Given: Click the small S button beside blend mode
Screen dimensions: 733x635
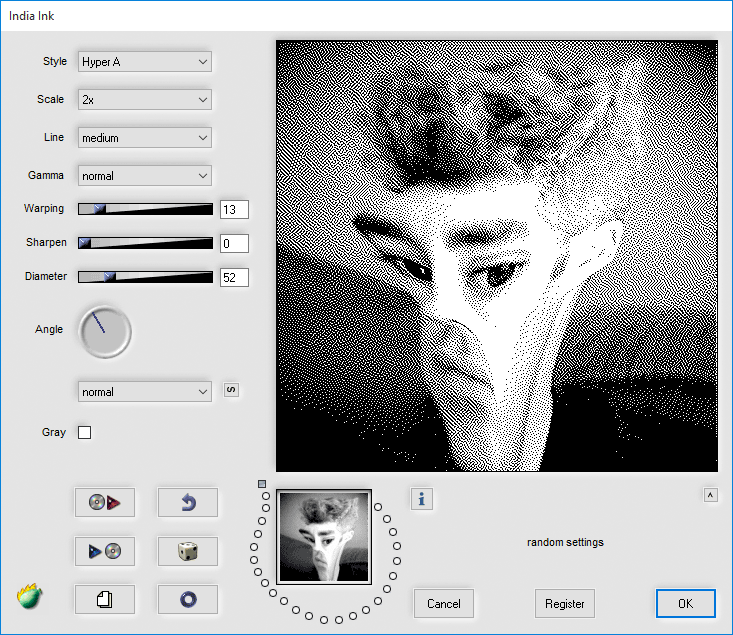Looking at the screenshot, I should 231,390.
